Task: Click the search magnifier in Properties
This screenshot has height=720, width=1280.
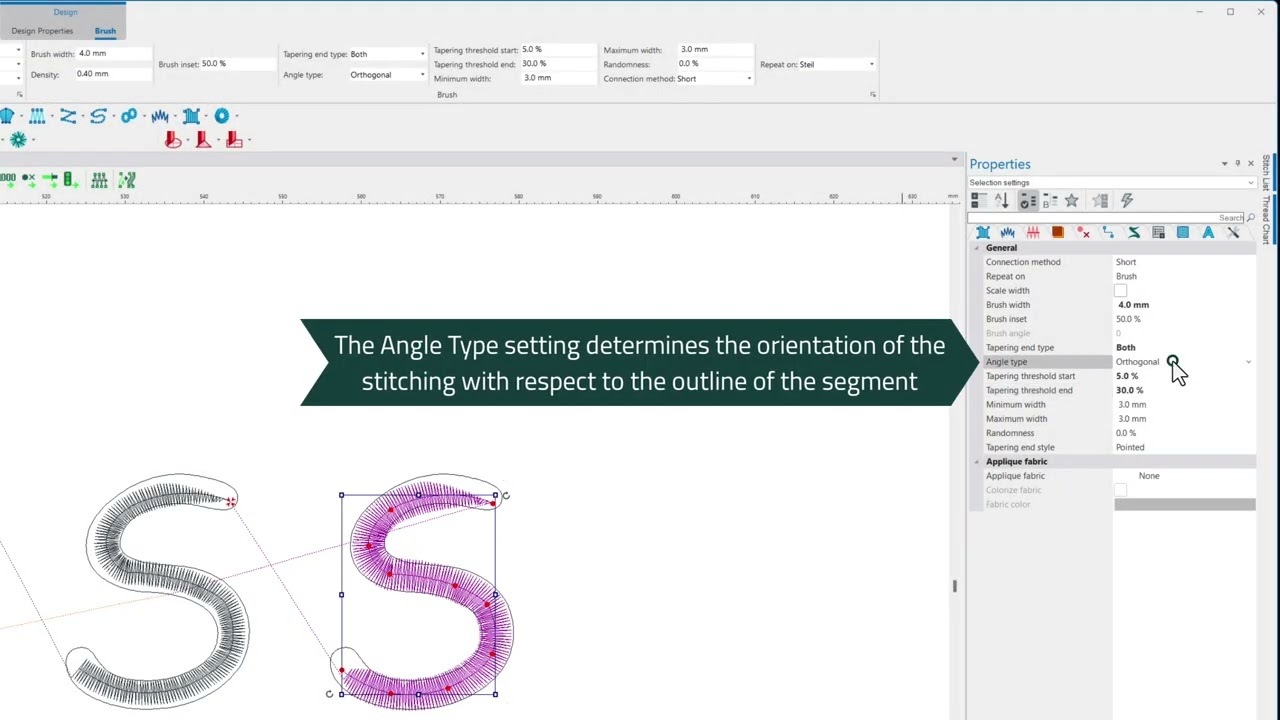Action: pyautogui.click(x=1250, y=217)
